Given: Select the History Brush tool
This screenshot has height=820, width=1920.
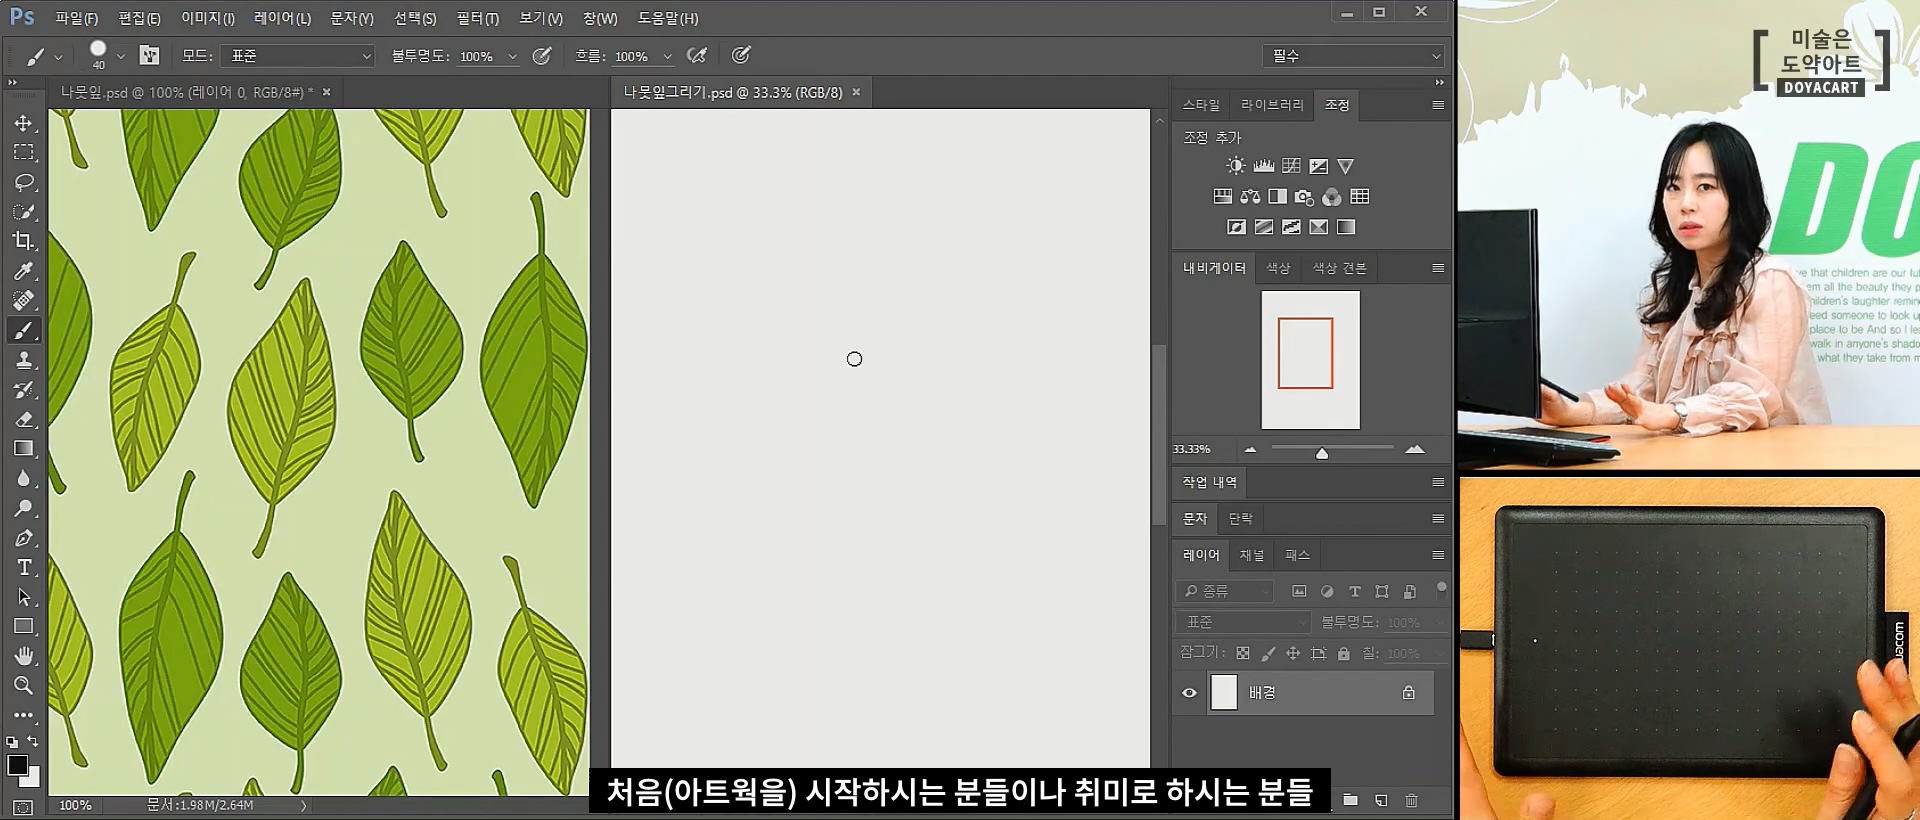Looking at the screenshot, I should (24, 390).
